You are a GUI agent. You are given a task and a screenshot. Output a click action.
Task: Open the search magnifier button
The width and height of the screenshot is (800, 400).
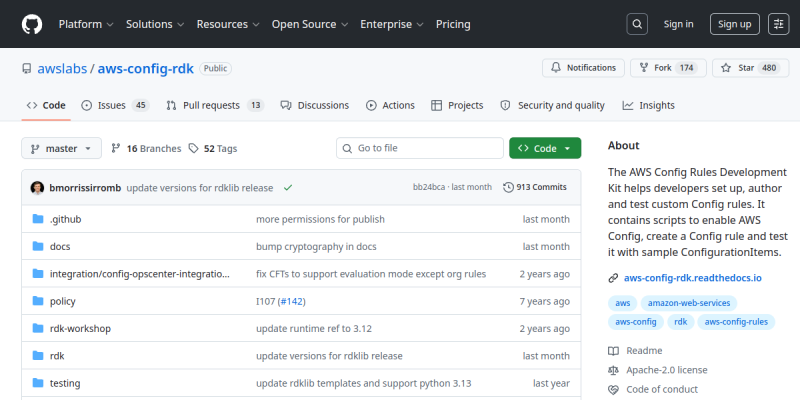[x=637, y=24]
